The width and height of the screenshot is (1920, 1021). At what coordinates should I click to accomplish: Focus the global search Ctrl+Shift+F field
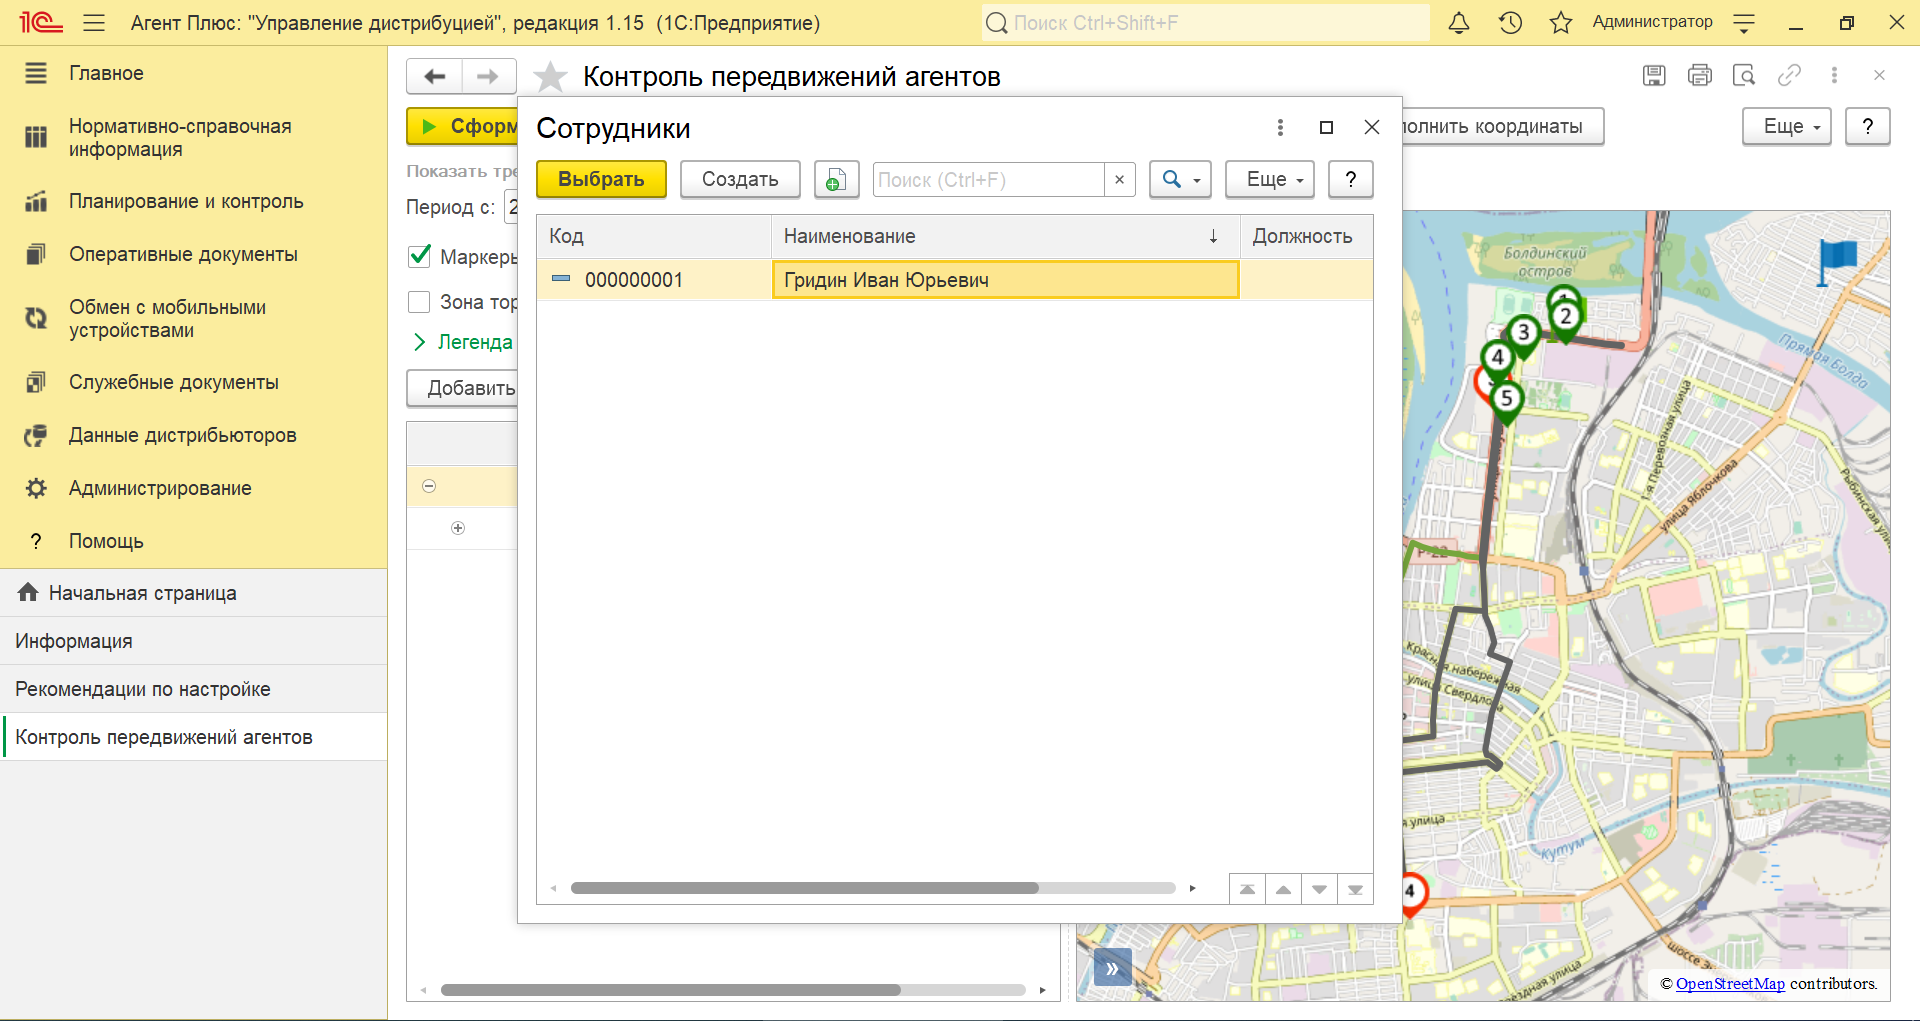1205,22
